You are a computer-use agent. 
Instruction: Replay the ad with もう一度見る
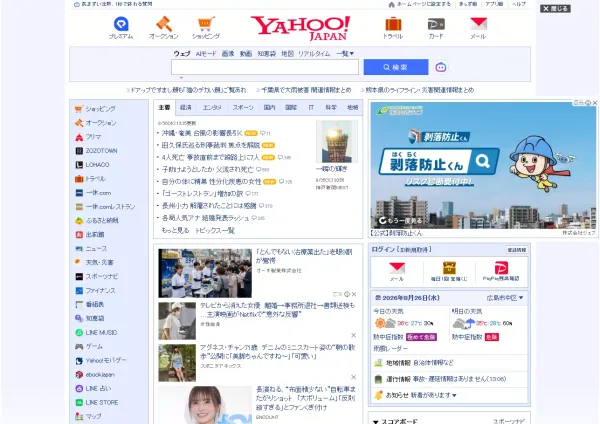(x=400, y=220)
